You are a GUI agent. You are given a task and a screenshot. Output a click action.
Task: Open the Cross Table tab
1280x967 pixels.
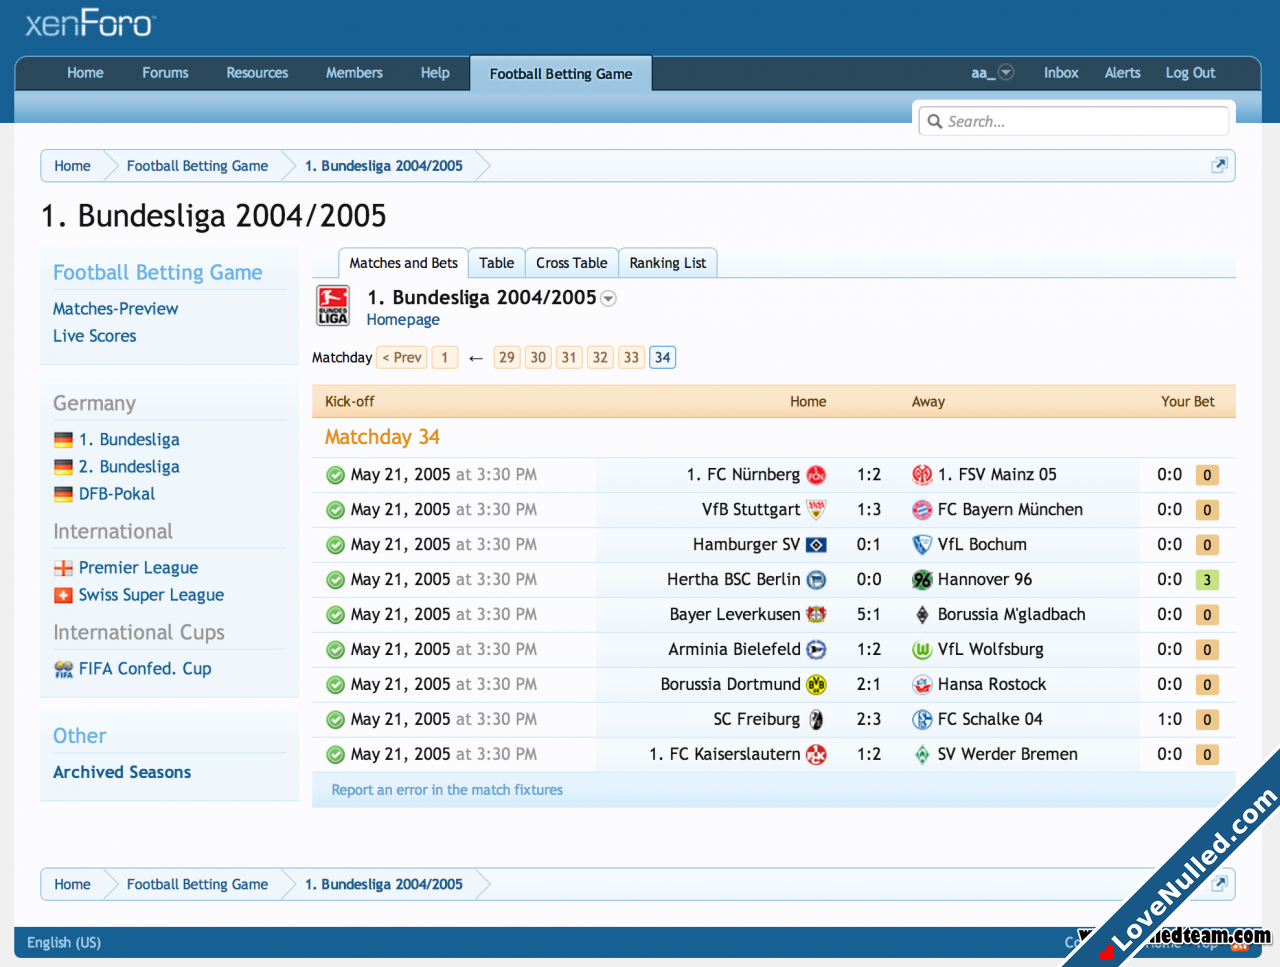[x=571, y=263]
